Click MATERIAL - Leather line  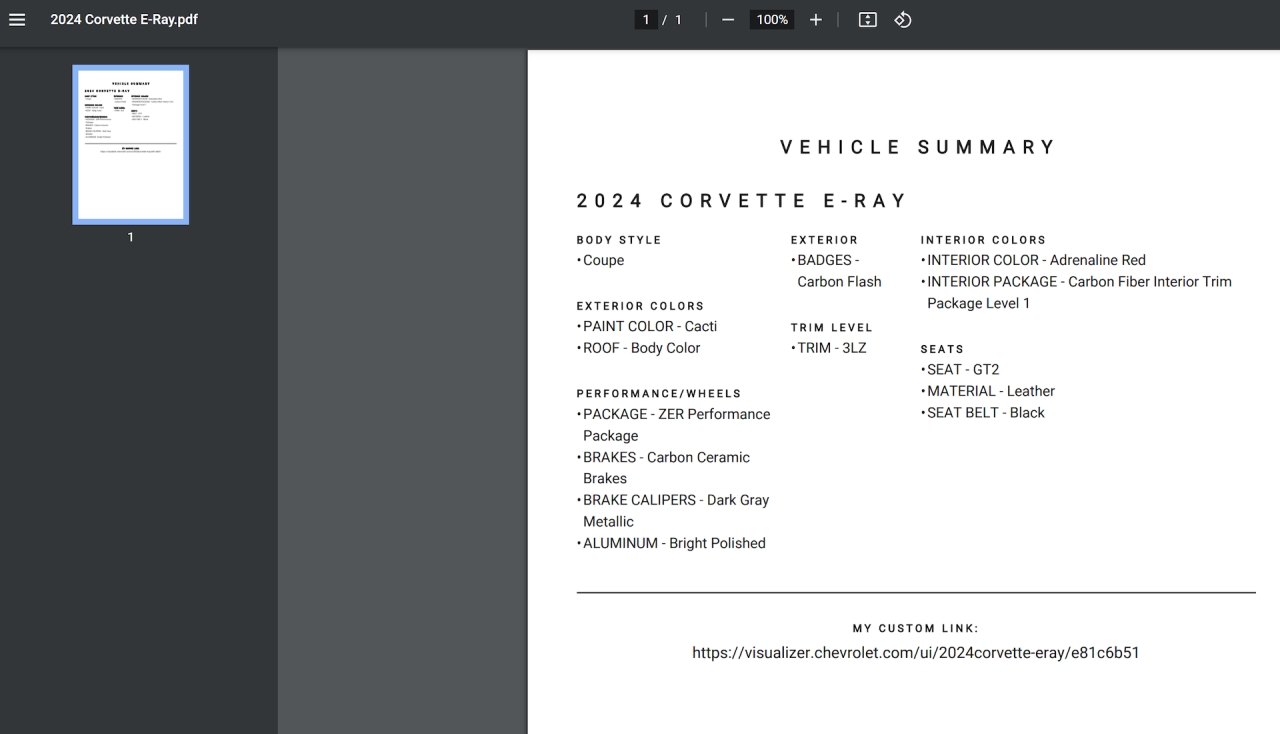[x=988, y=391]
